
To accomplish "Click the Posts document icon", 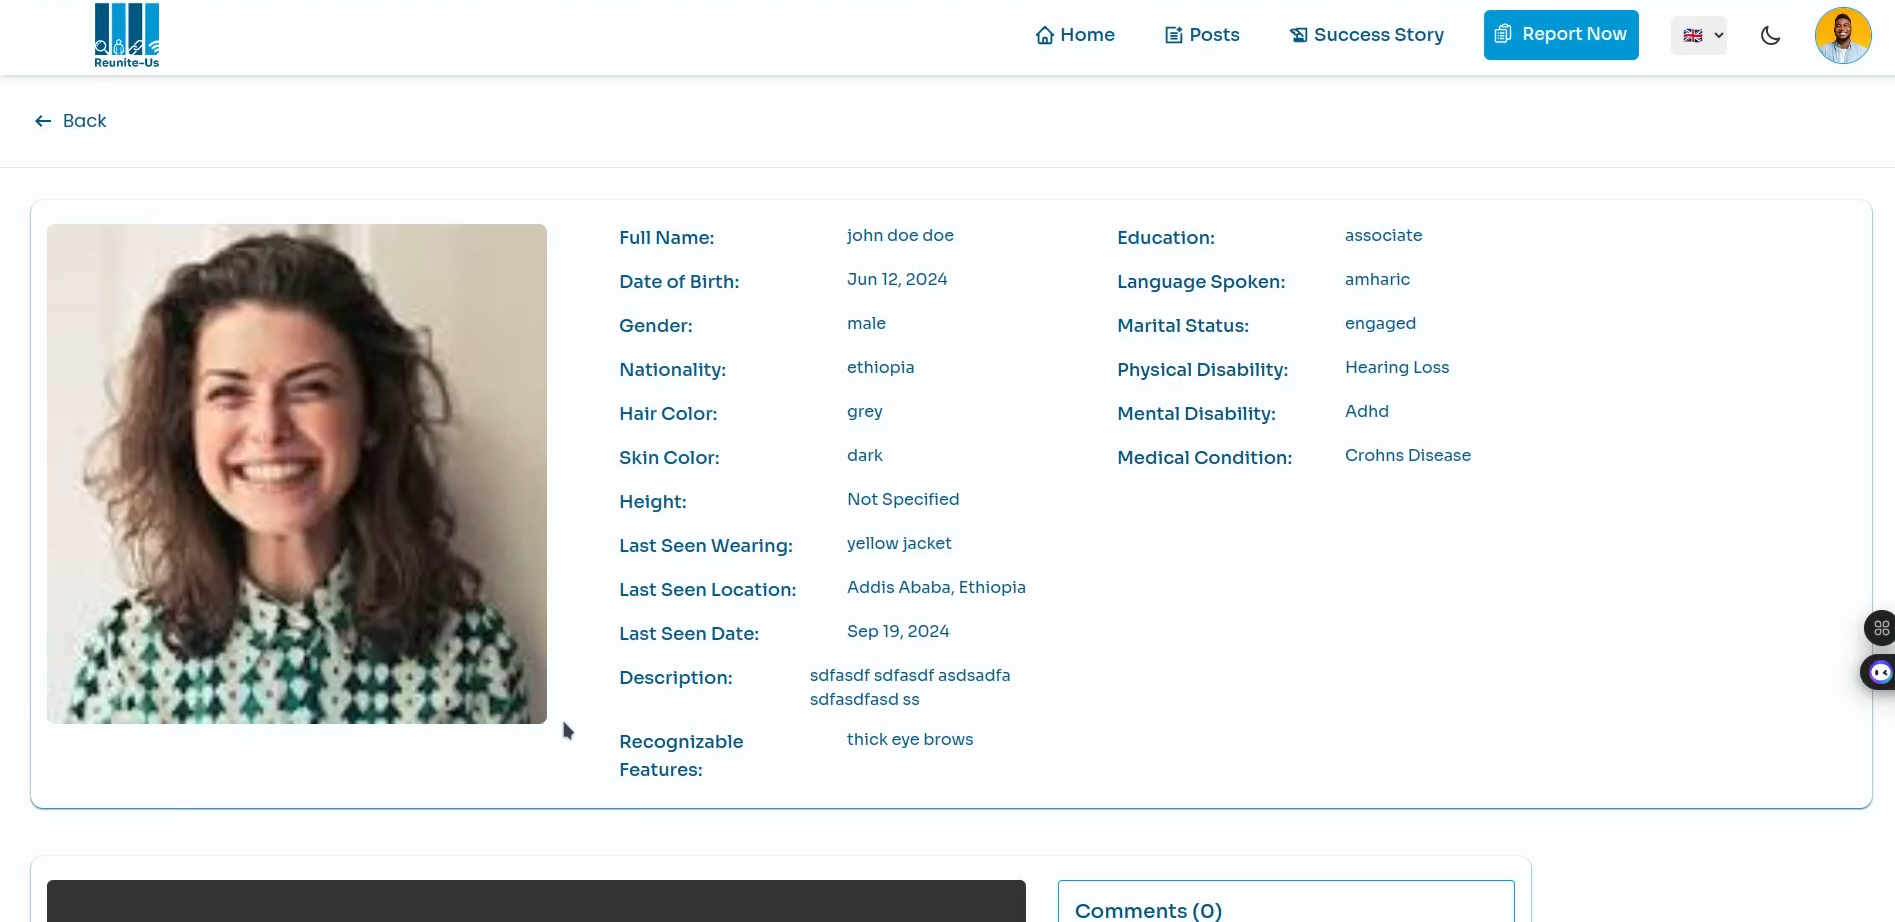I will (x=1174, y=35).
